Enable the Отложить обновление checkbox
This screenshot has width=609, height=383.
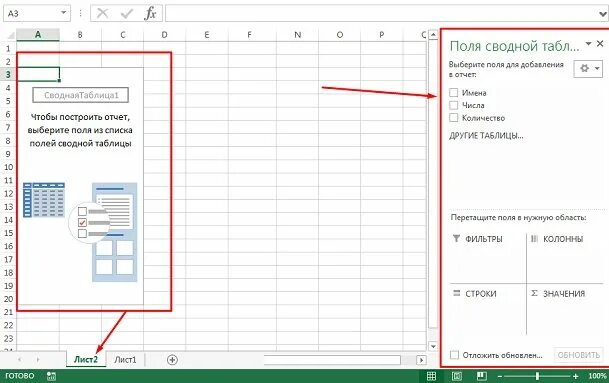tap(454, 355)
